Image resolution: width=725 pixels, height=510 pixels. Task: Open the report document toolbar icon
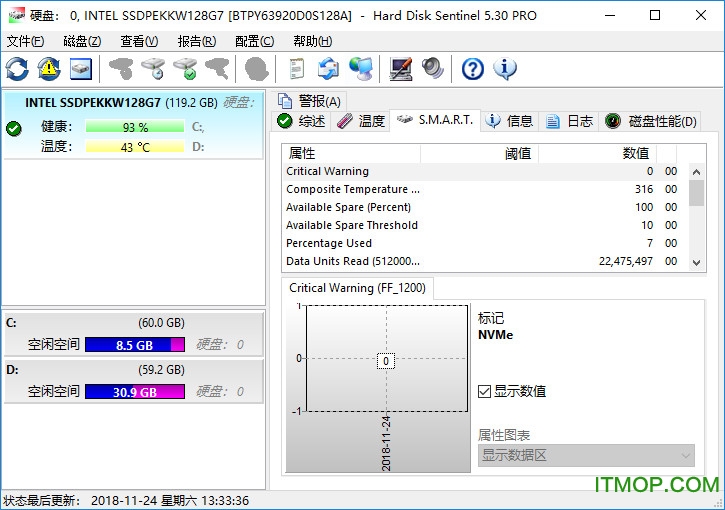[x=296, y=69]
